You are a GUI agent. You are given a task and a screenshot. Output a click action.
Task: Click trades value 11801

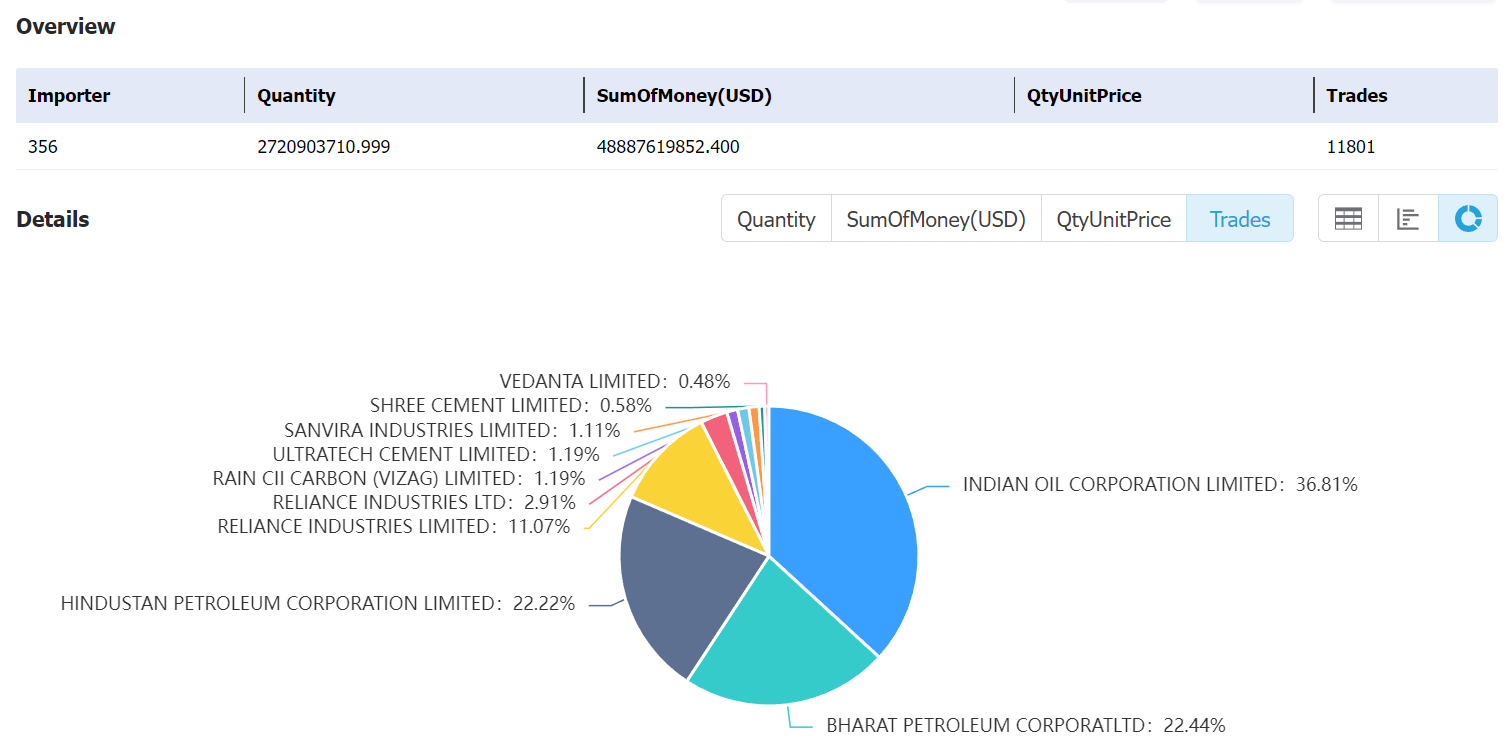[1350, 147]
